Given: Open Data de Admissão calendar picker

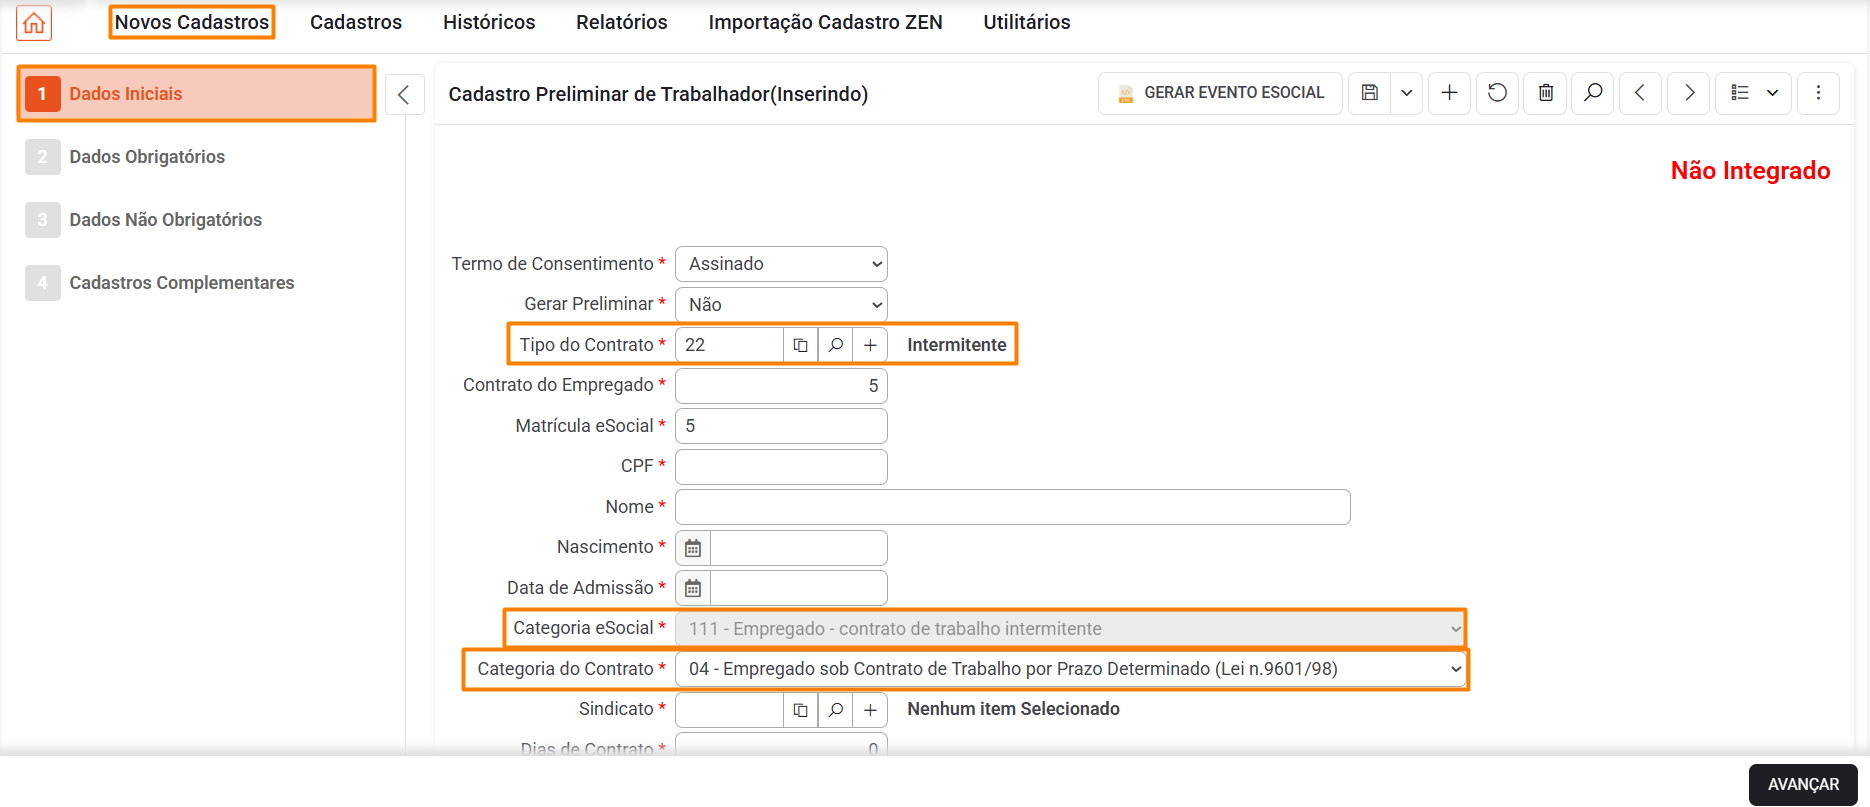Looking at the screenshot, I should 693,588.
